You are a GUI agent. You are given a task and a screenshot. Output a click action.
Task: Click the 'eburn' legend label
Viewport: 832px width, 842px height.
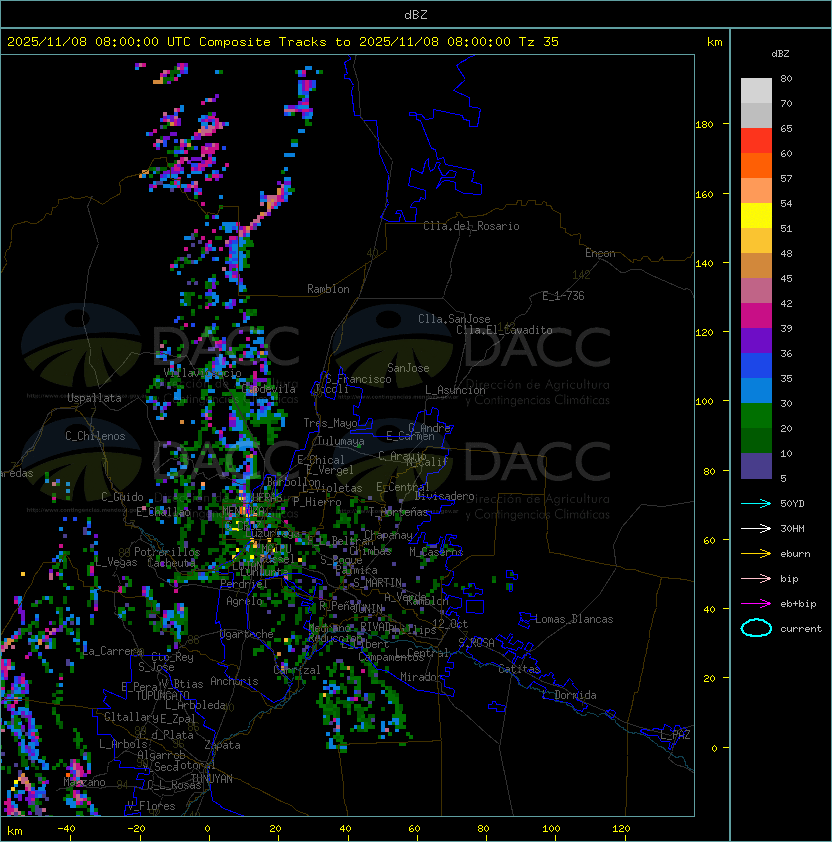coord(795,554)
